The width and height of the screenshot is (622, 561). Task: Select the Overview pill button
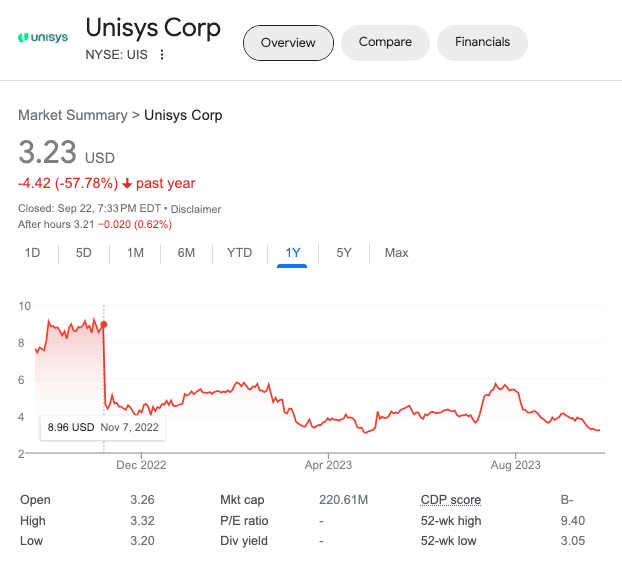point(288,42)
